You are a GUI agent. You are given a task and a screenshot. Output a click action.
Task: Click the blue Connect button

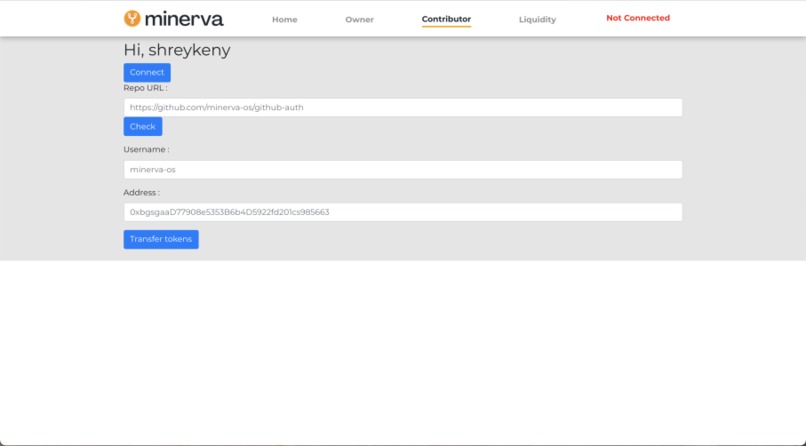(147, 72)
